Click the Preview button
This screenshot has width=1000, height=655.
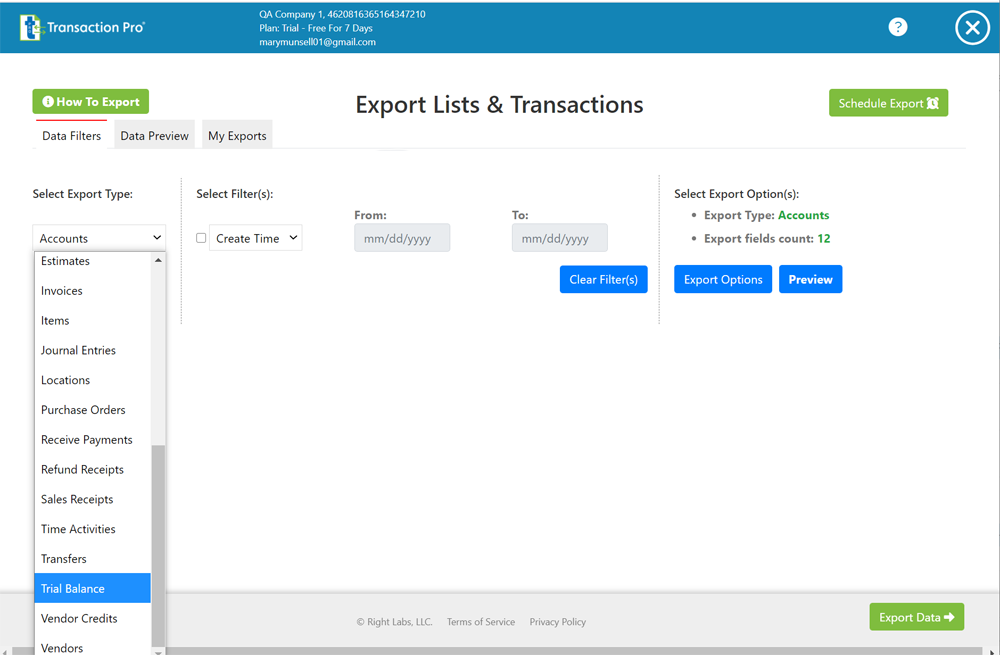click(810, 279)
